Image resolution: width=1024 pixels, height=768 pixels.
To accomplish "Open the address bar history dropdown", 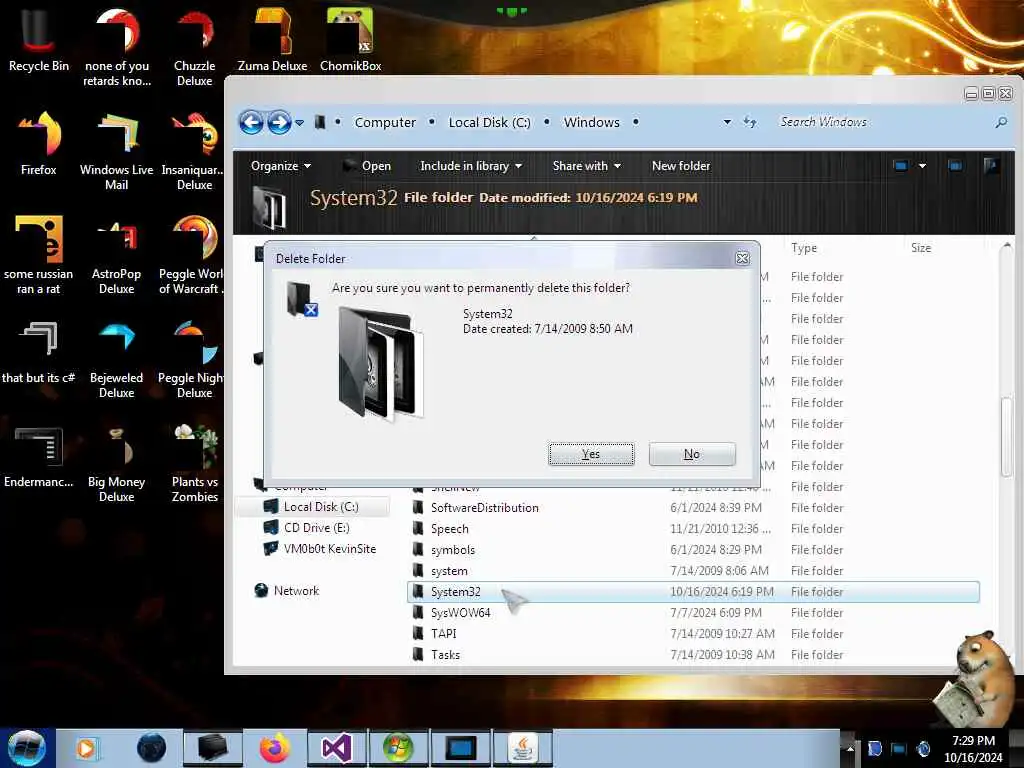I will click(727, 122).
